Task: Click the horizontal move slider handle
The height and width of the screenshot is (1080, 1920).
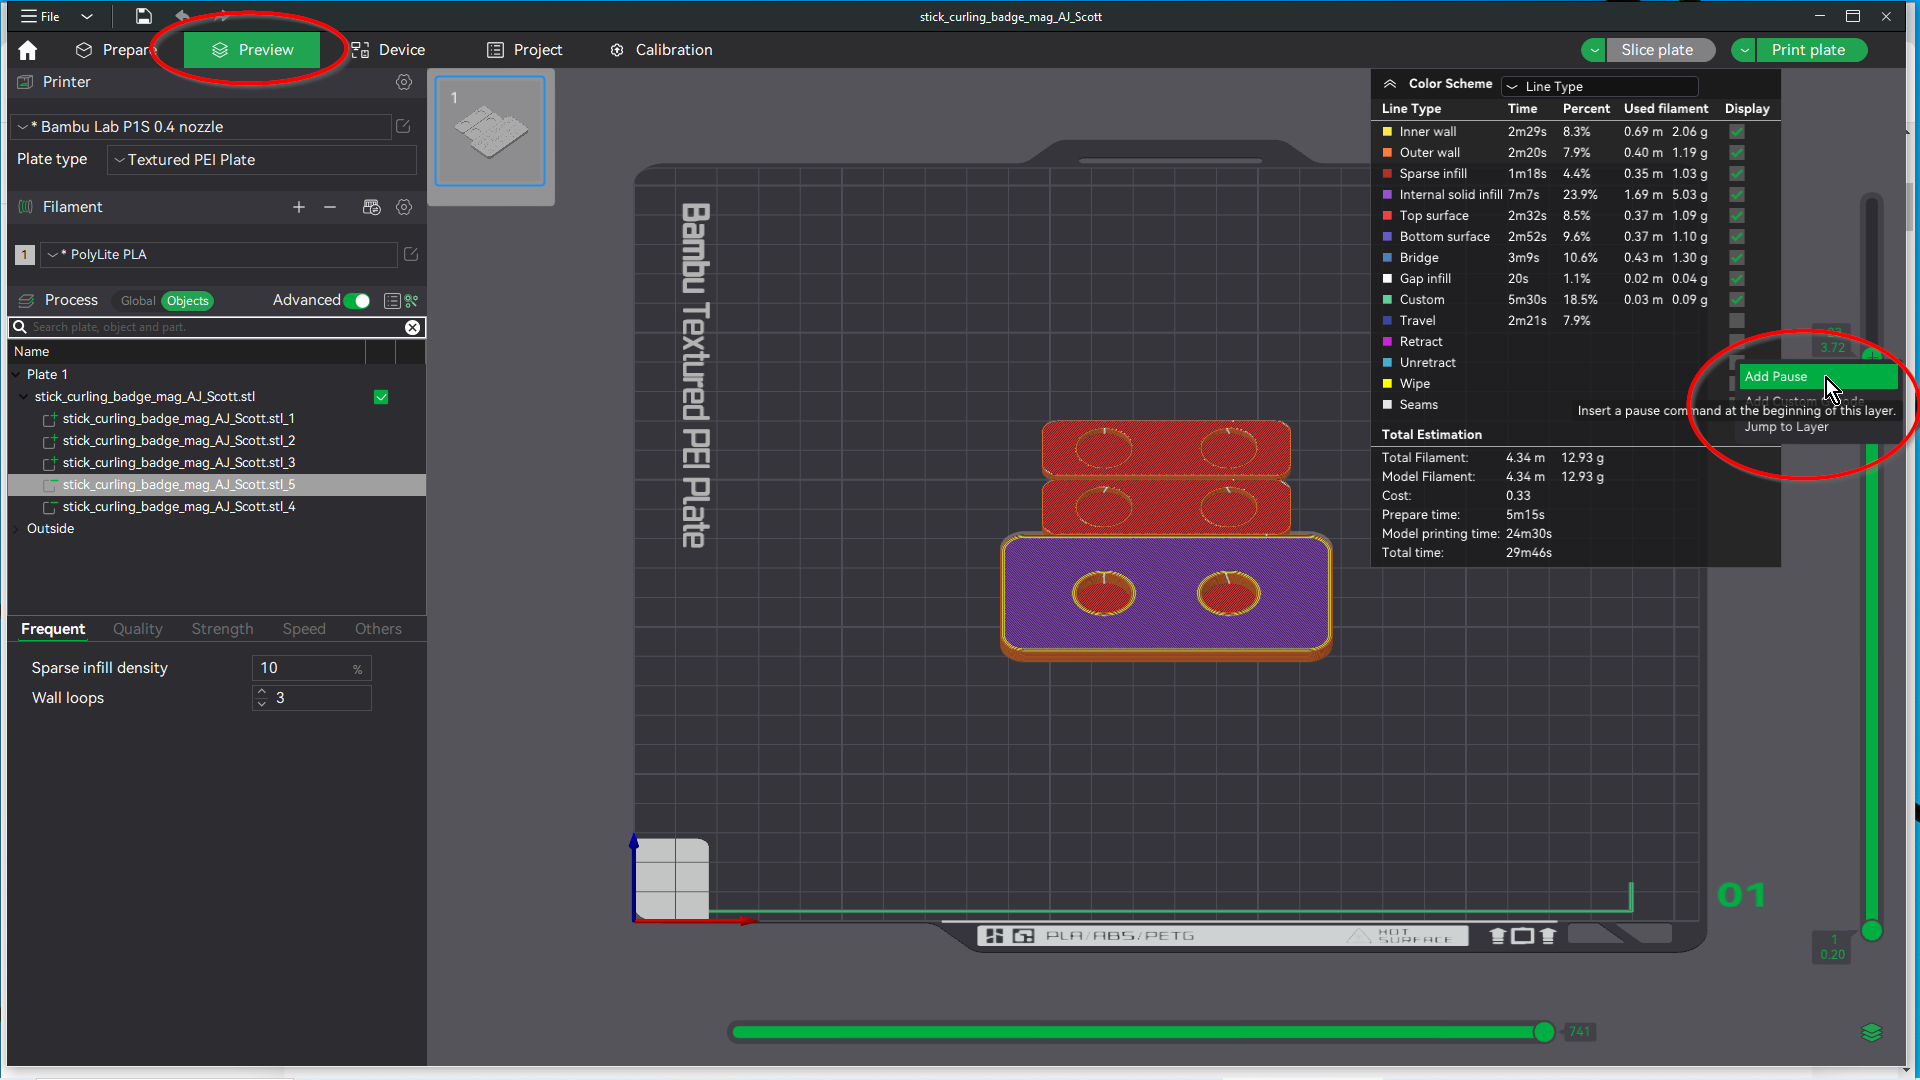Action: click(1544, 1032)
